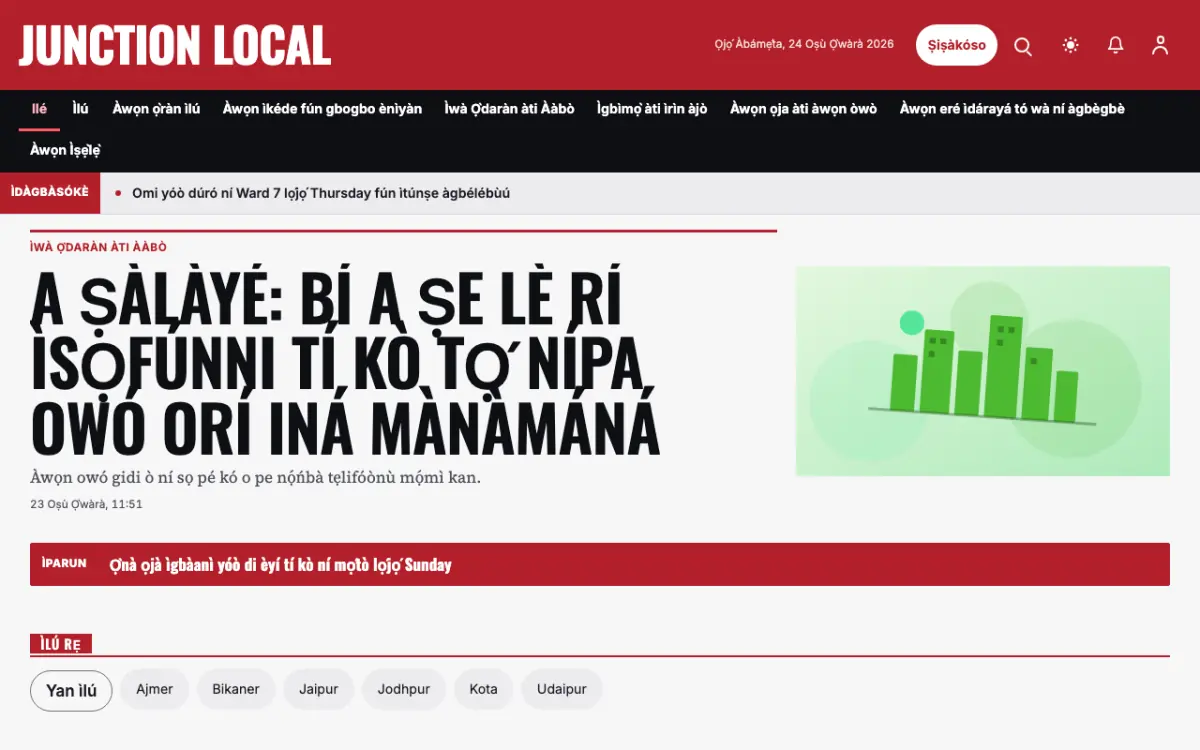Select the Jodhpur city chip
This screenshot has height=750, width=1200.
[404, 690]
